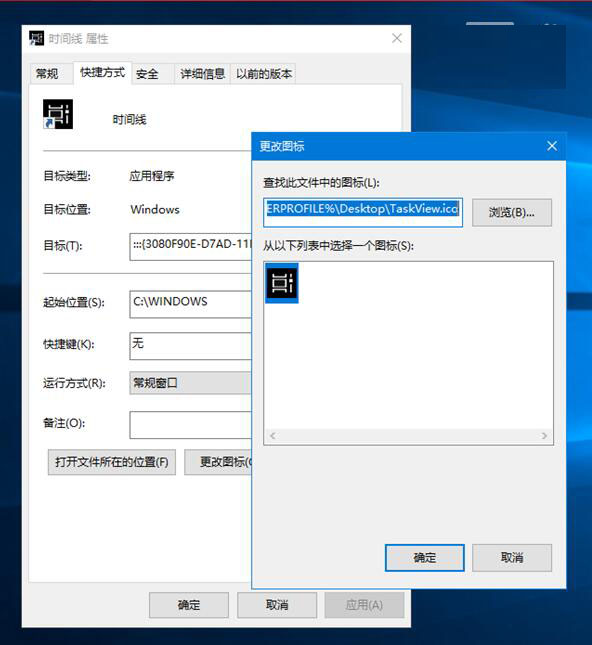Click 取消 in 时间线 属性 window
This screenshot has height=645, width=592.
[x=277, y=605]
